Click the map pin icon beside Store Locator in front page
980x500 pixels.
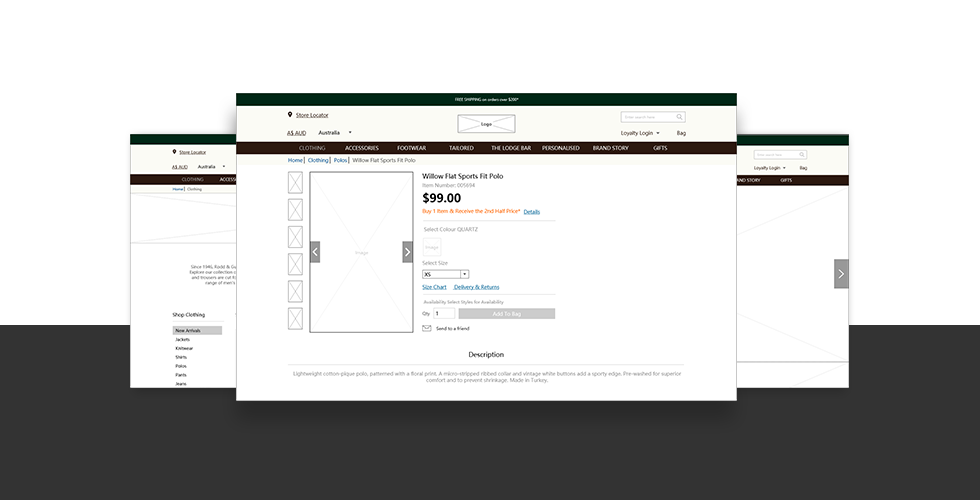[x=290, y=114]
